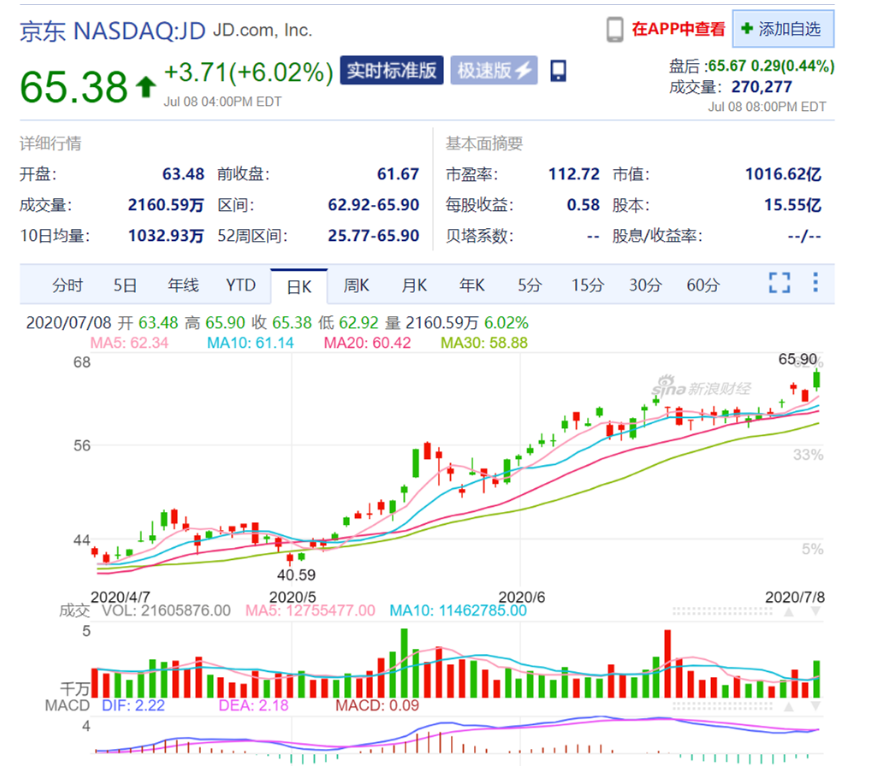
Task: Click the mobile phone icon beside 在APP中查看
Action: (614, 29)
